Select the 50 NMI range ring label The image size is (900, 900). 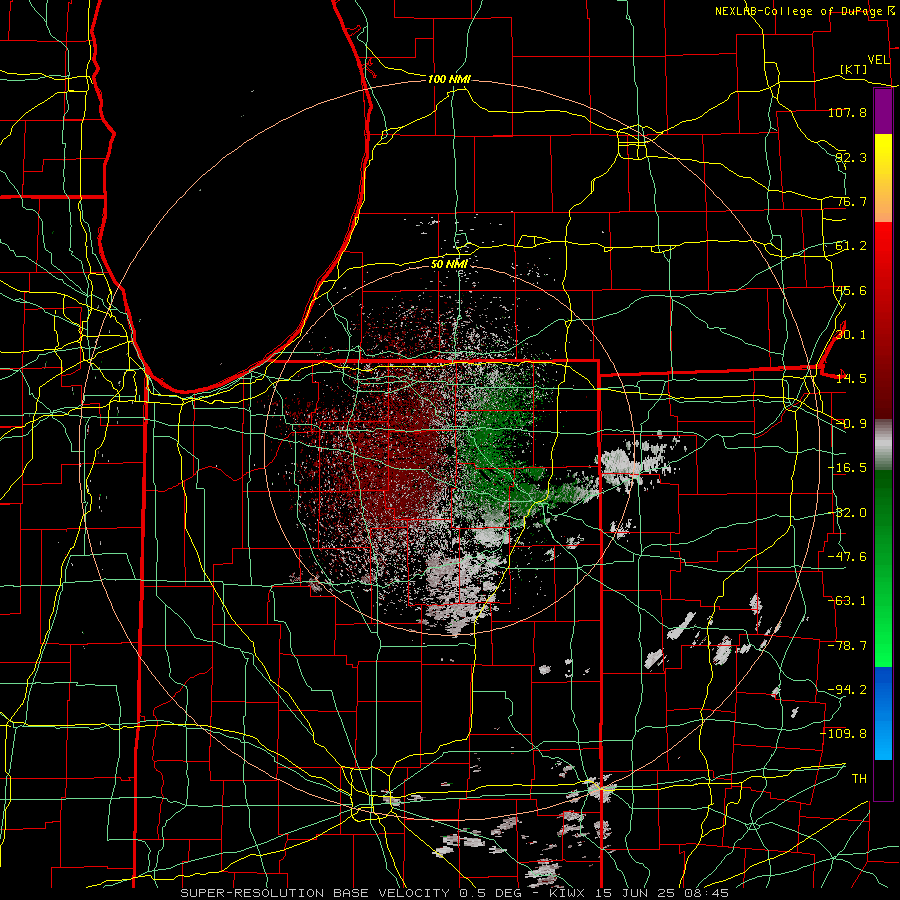click(x=449, y=264)
